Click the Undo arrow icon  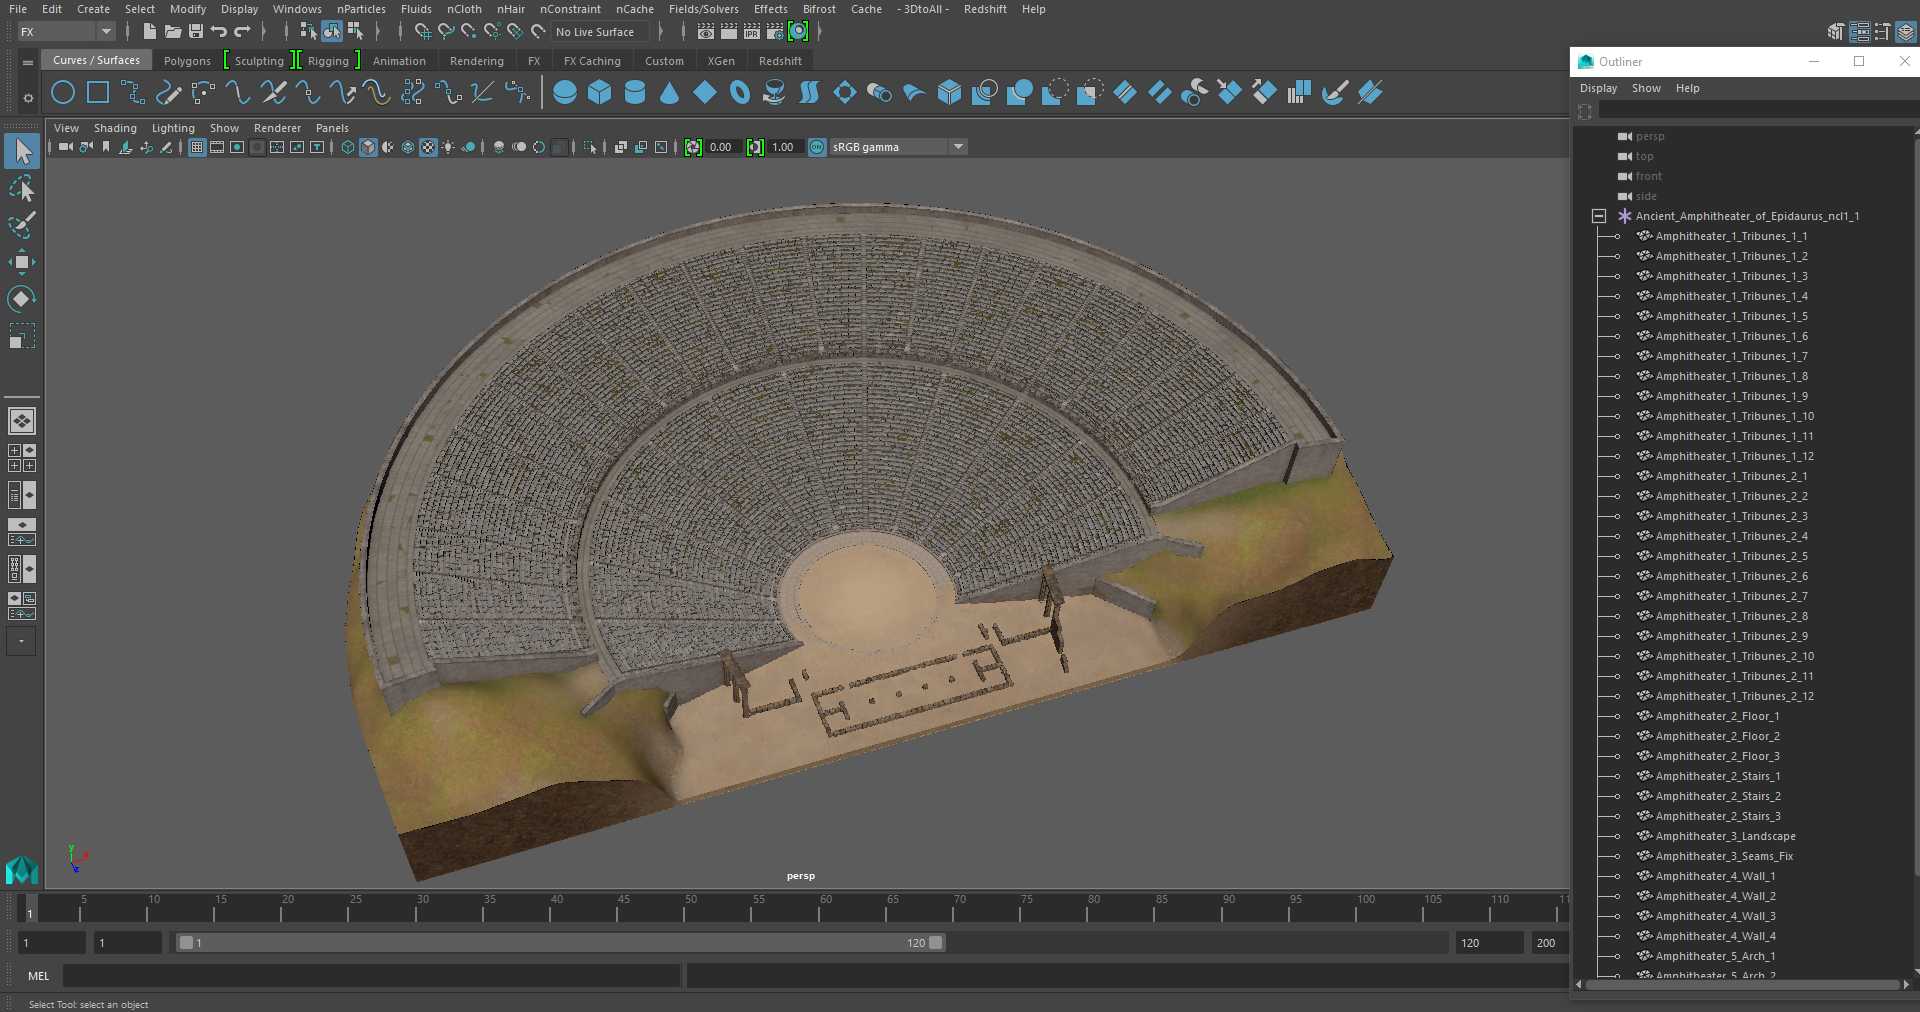click(219, 32)
